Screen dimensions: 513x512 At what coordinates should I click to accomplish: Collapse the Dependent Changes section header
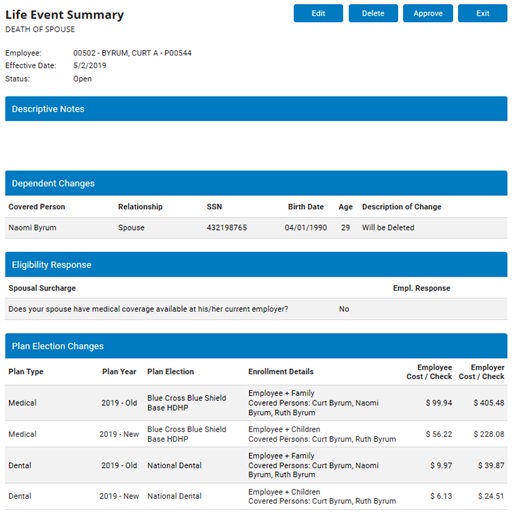click(x=256, y=183)
